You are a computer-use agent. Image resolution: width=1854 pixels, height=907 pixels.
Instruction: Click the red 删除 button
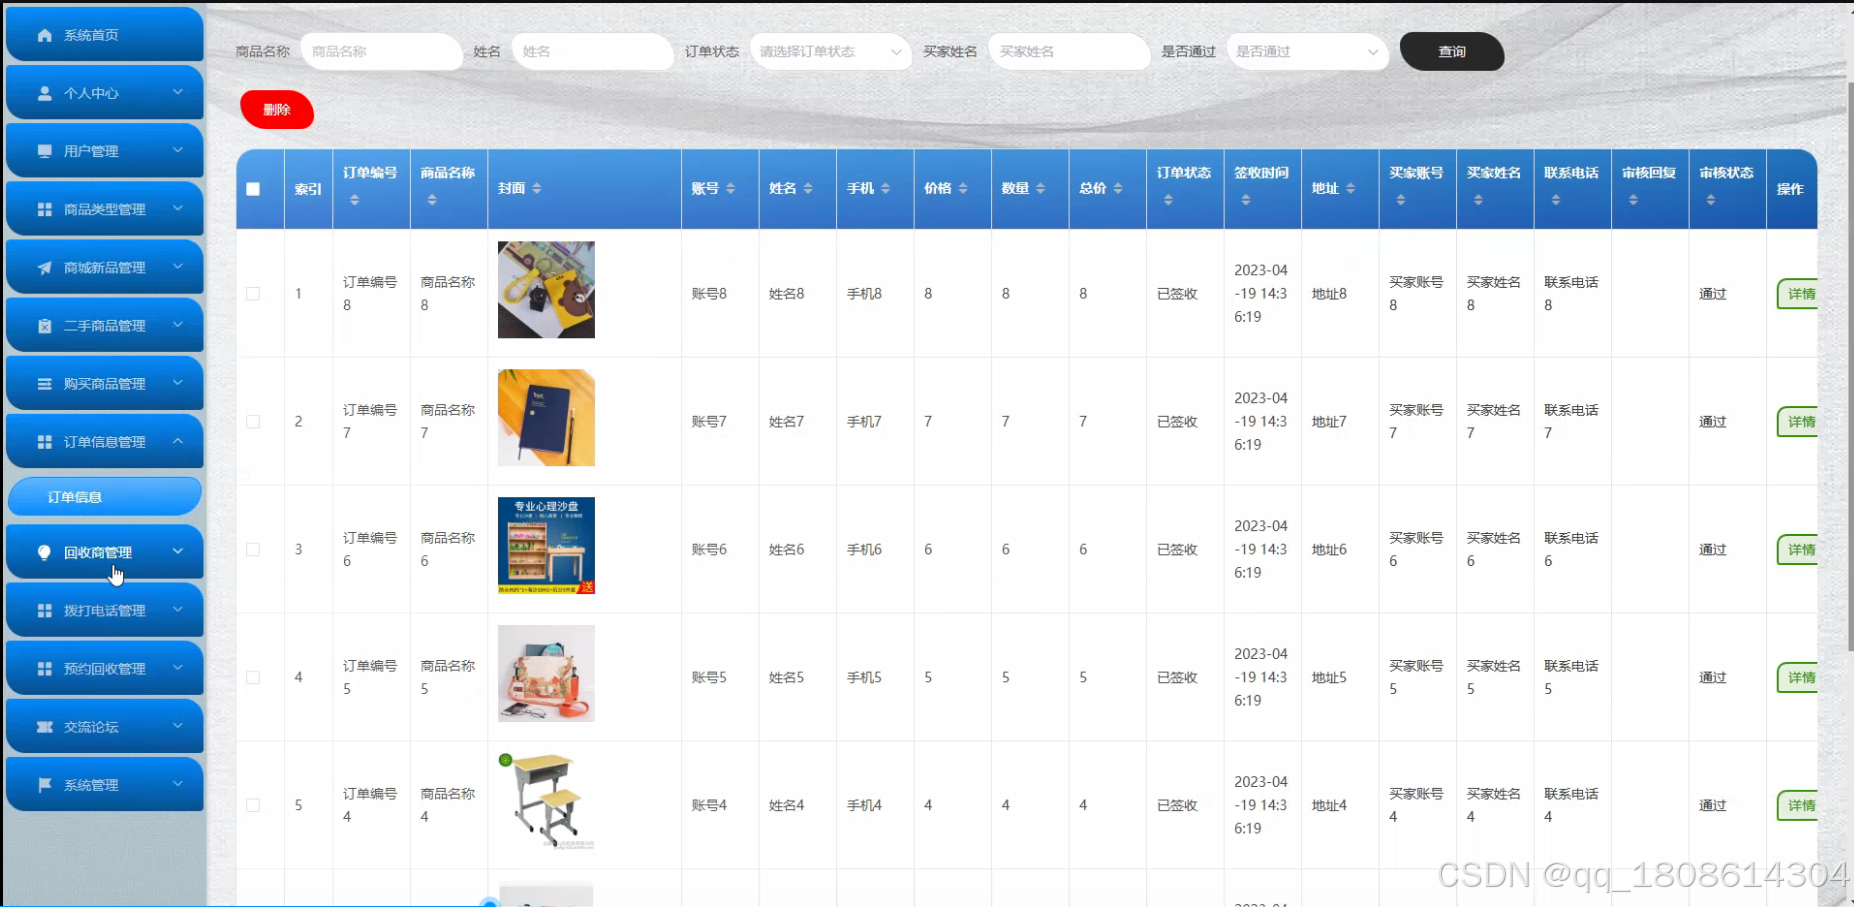277,110
